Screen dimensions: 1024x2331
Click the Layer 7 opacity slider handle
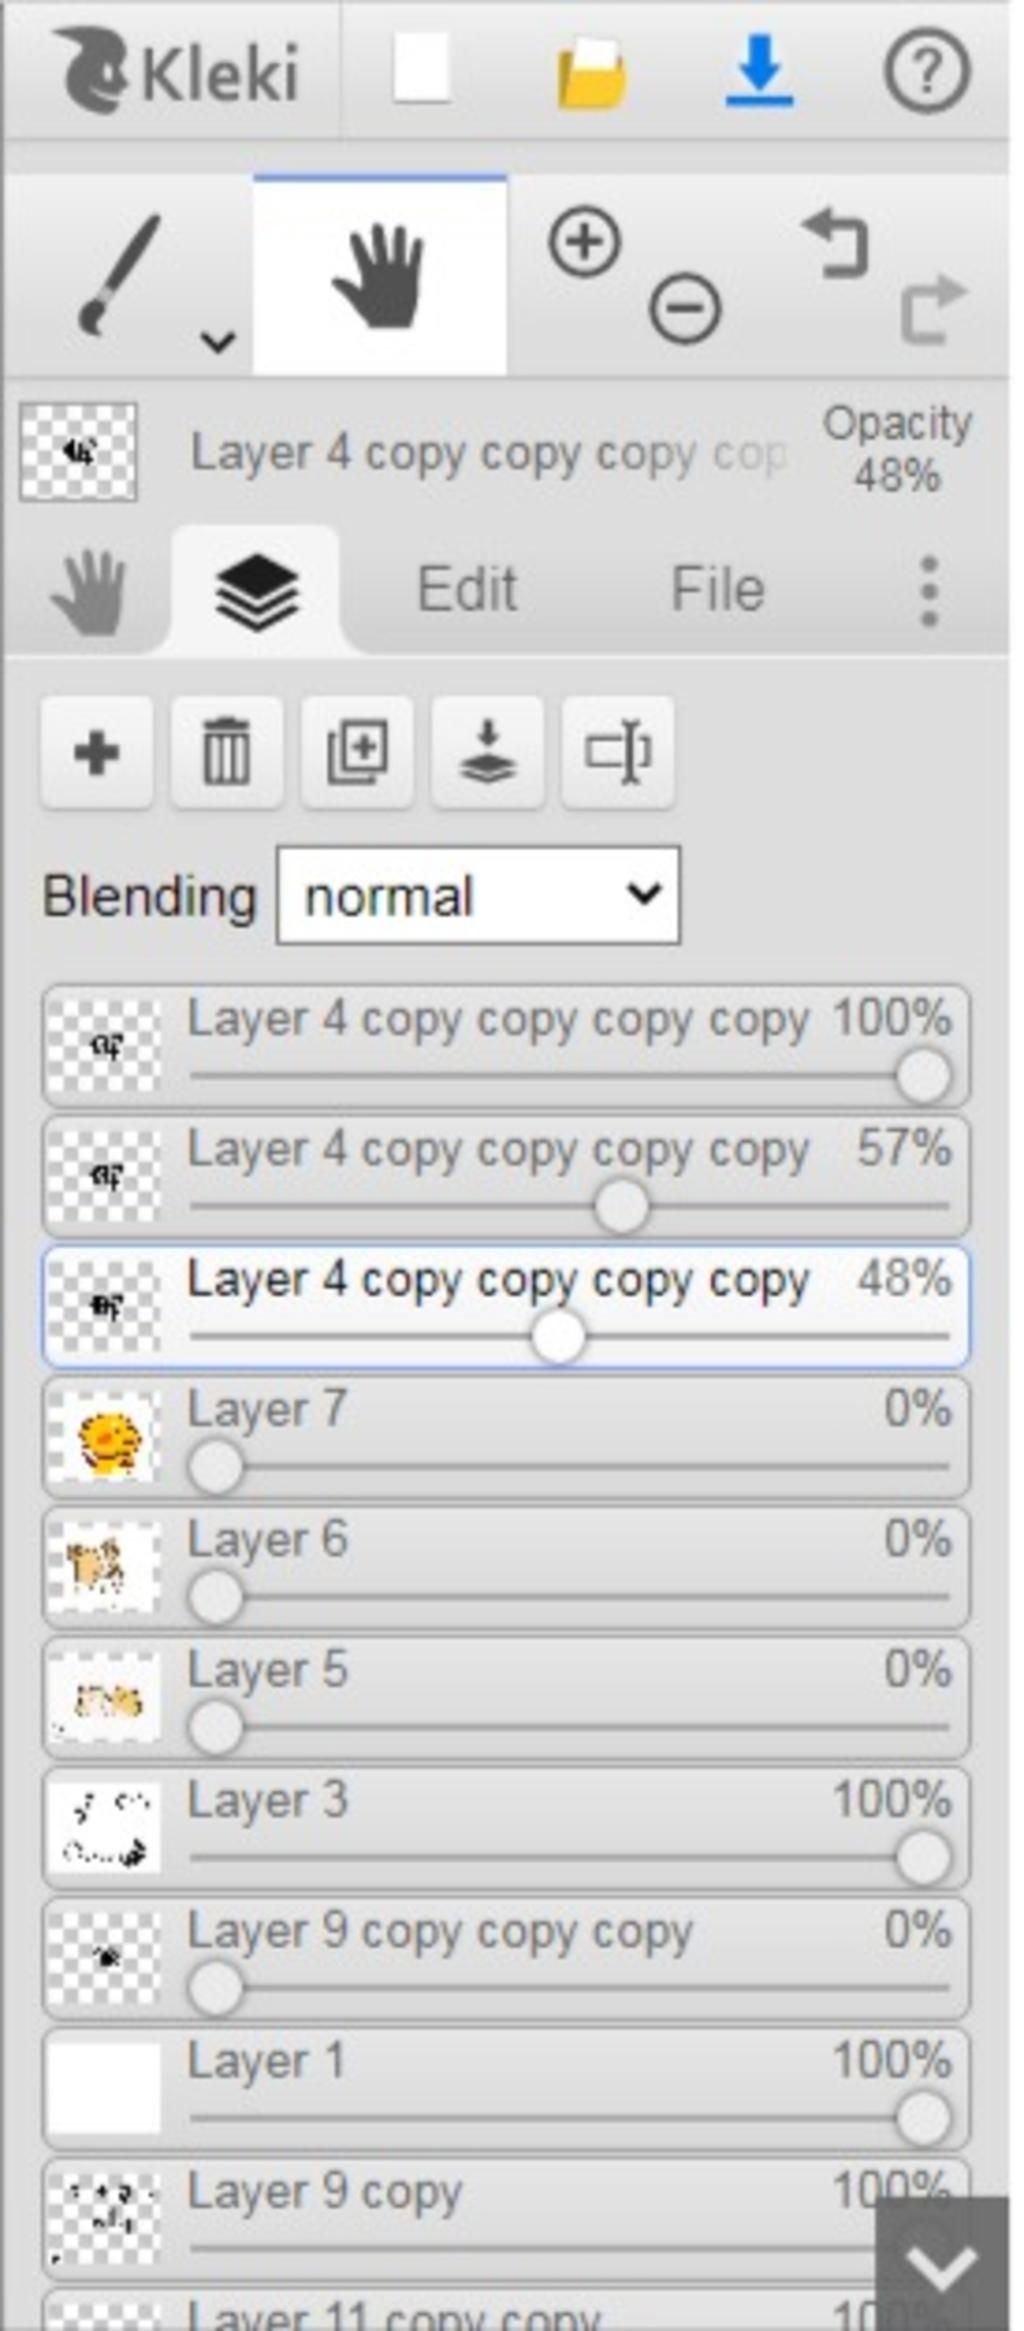pos(215,1466)
